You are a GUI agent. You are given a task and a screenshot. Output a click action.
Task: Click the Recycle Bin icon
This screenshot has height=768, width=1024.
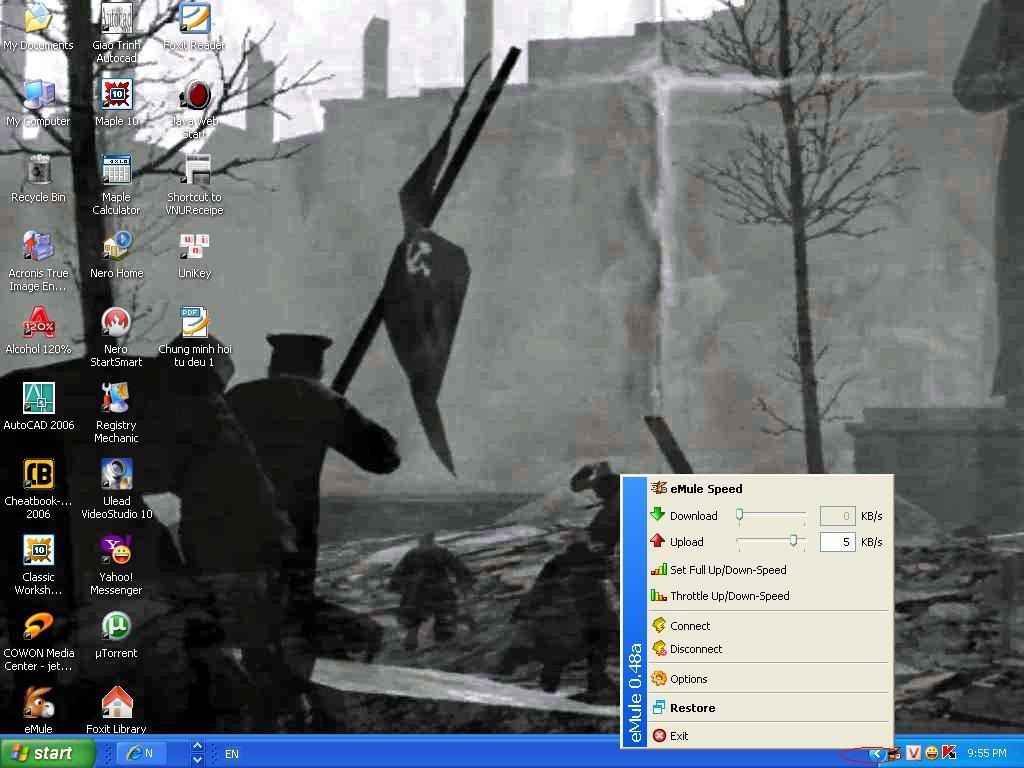pos(38,172)
